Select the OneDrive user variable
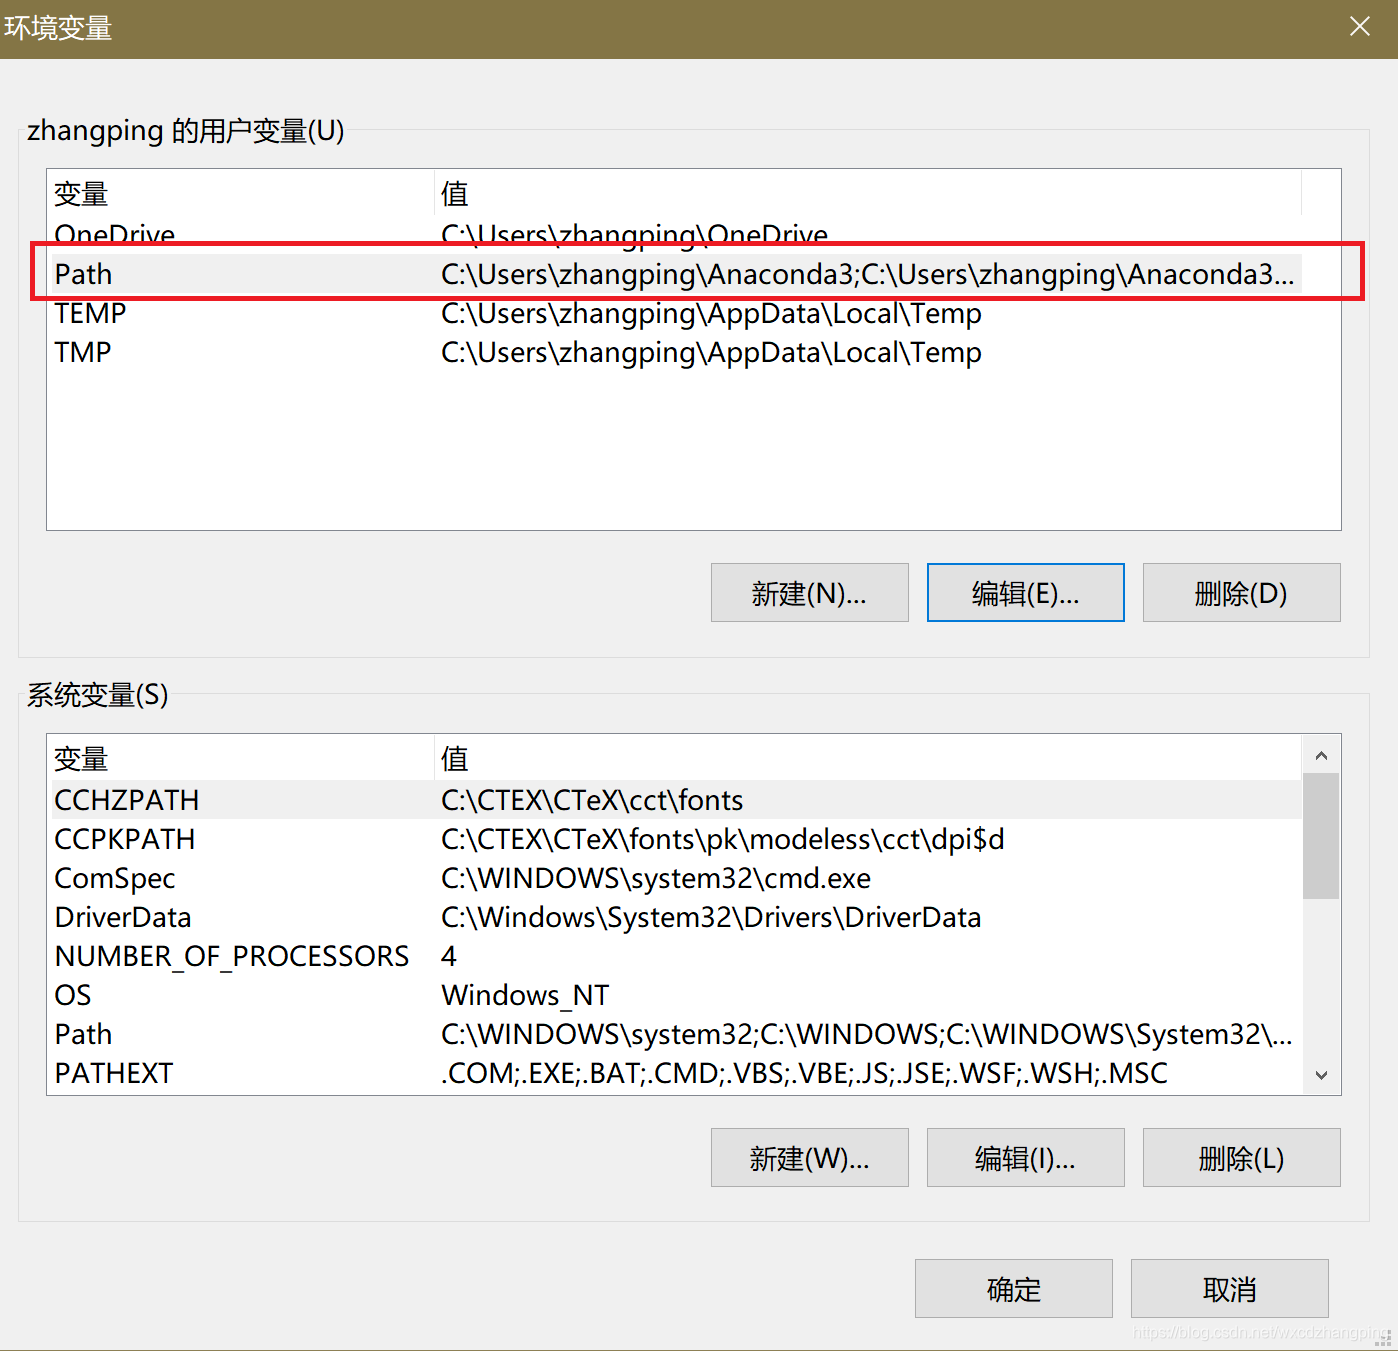 click(675, 235)
